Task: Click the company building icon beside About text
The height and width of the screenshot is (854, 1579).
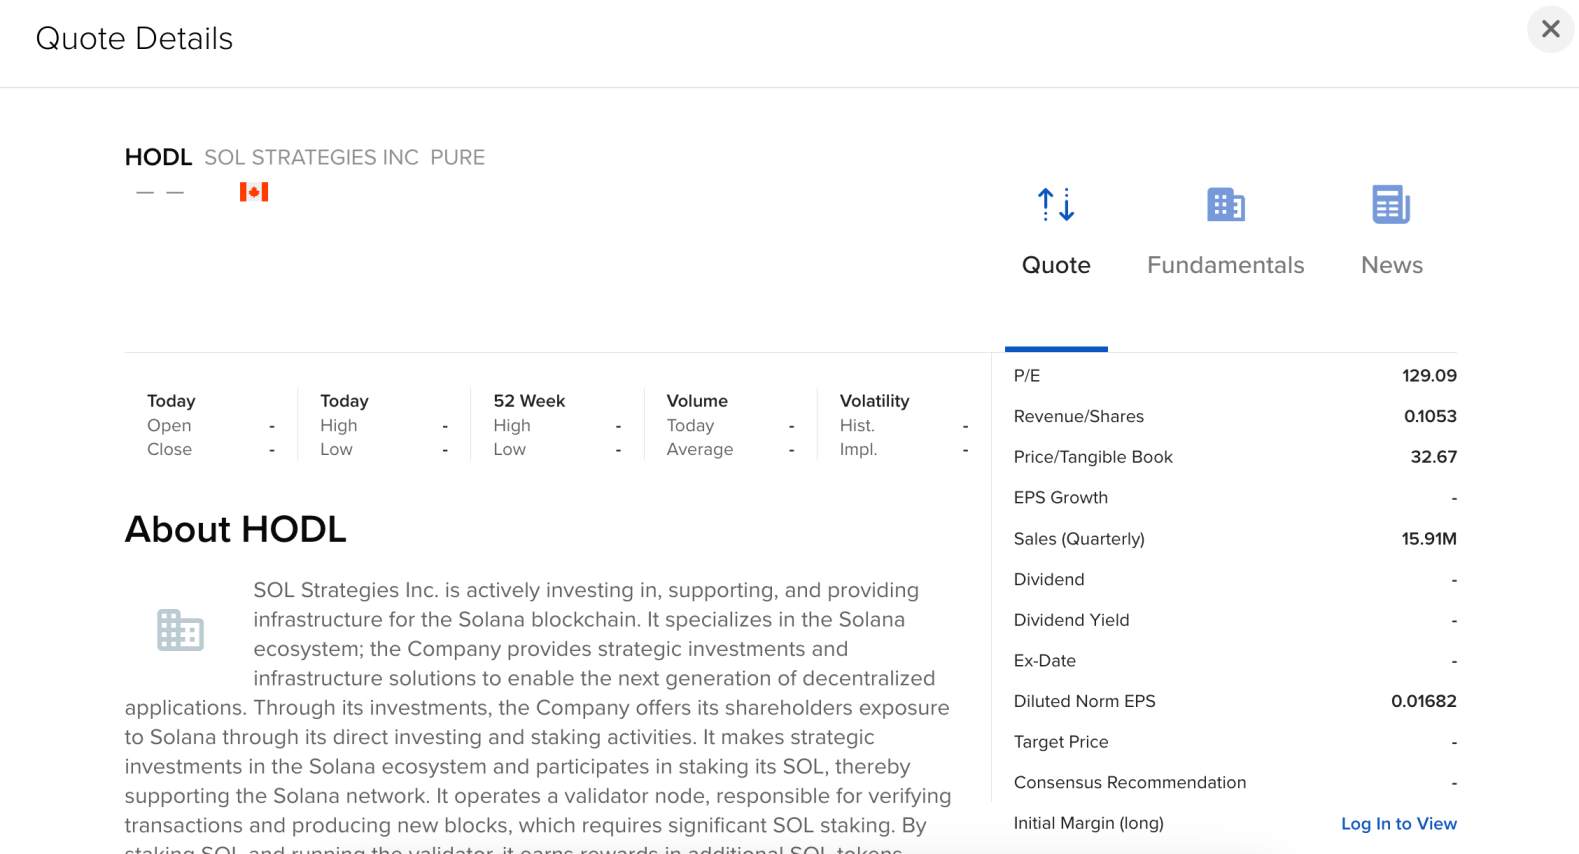Action: (x=180, y=630)
